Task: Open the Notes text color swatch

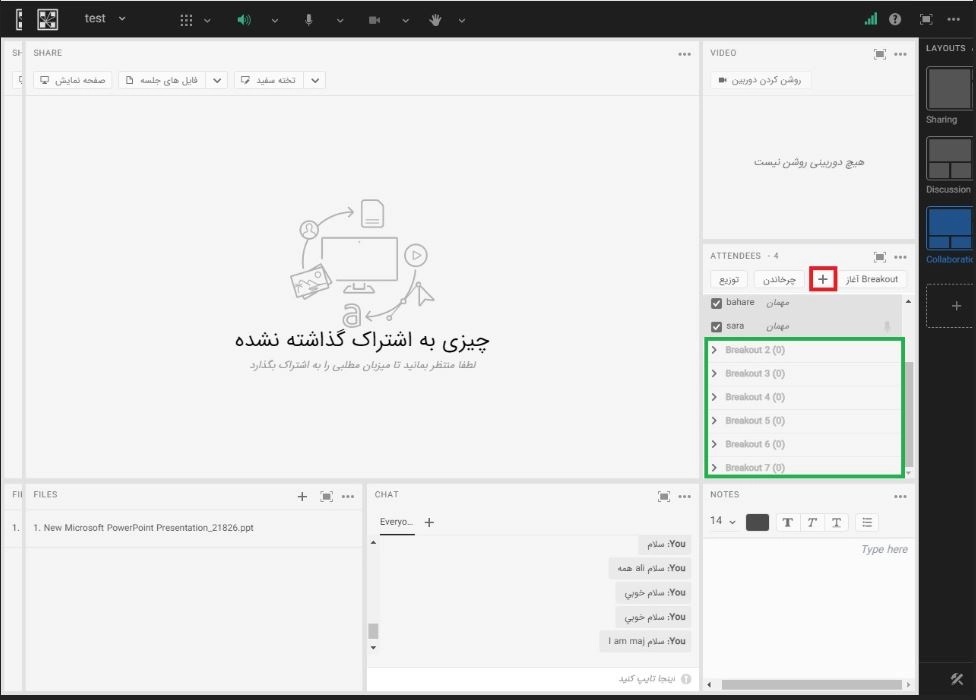Action: 758,523
